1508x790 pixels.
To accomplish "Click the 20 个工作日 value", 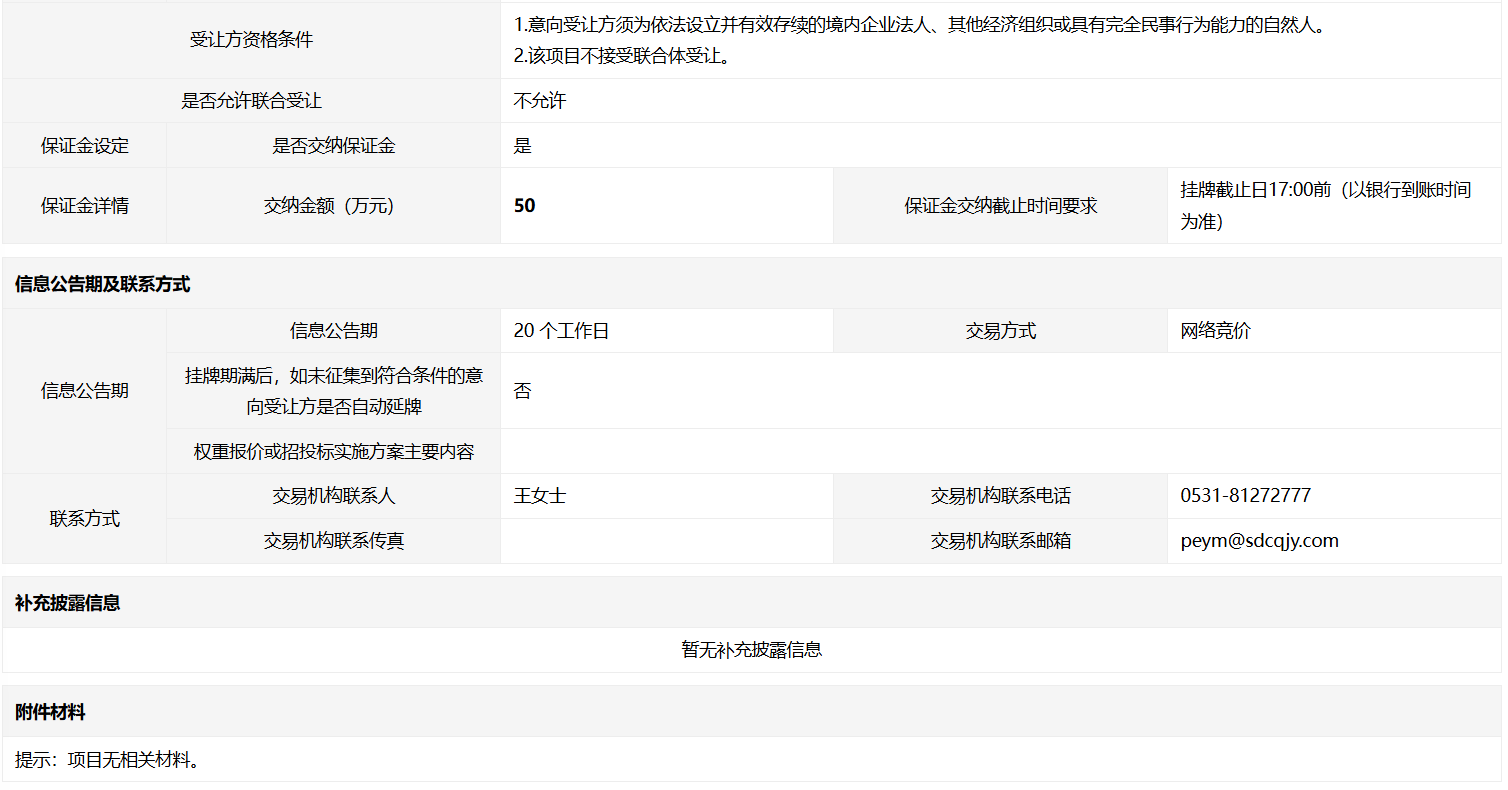I will point(561,331).
